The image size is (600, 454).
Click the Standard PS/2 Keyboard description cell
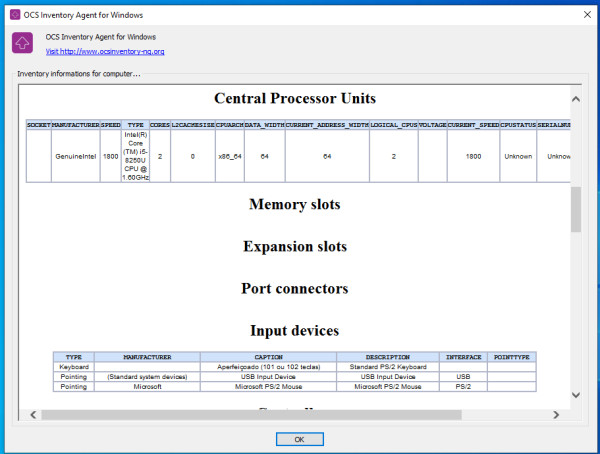(388, 367)
